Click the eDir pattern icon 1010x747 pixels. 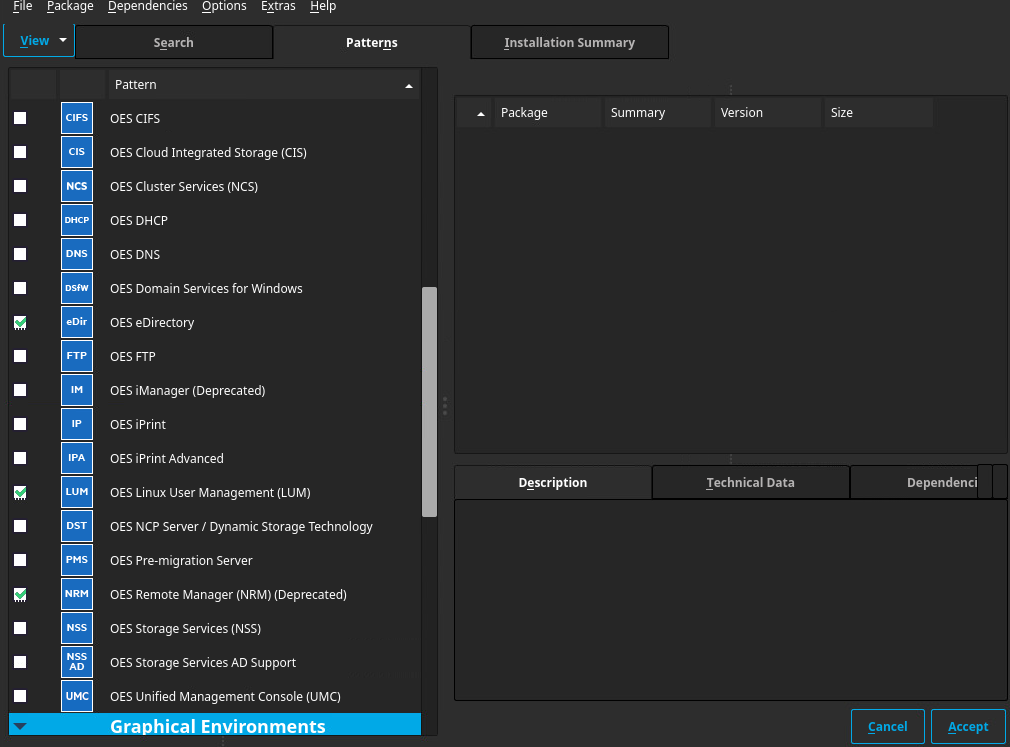(77, 322)
